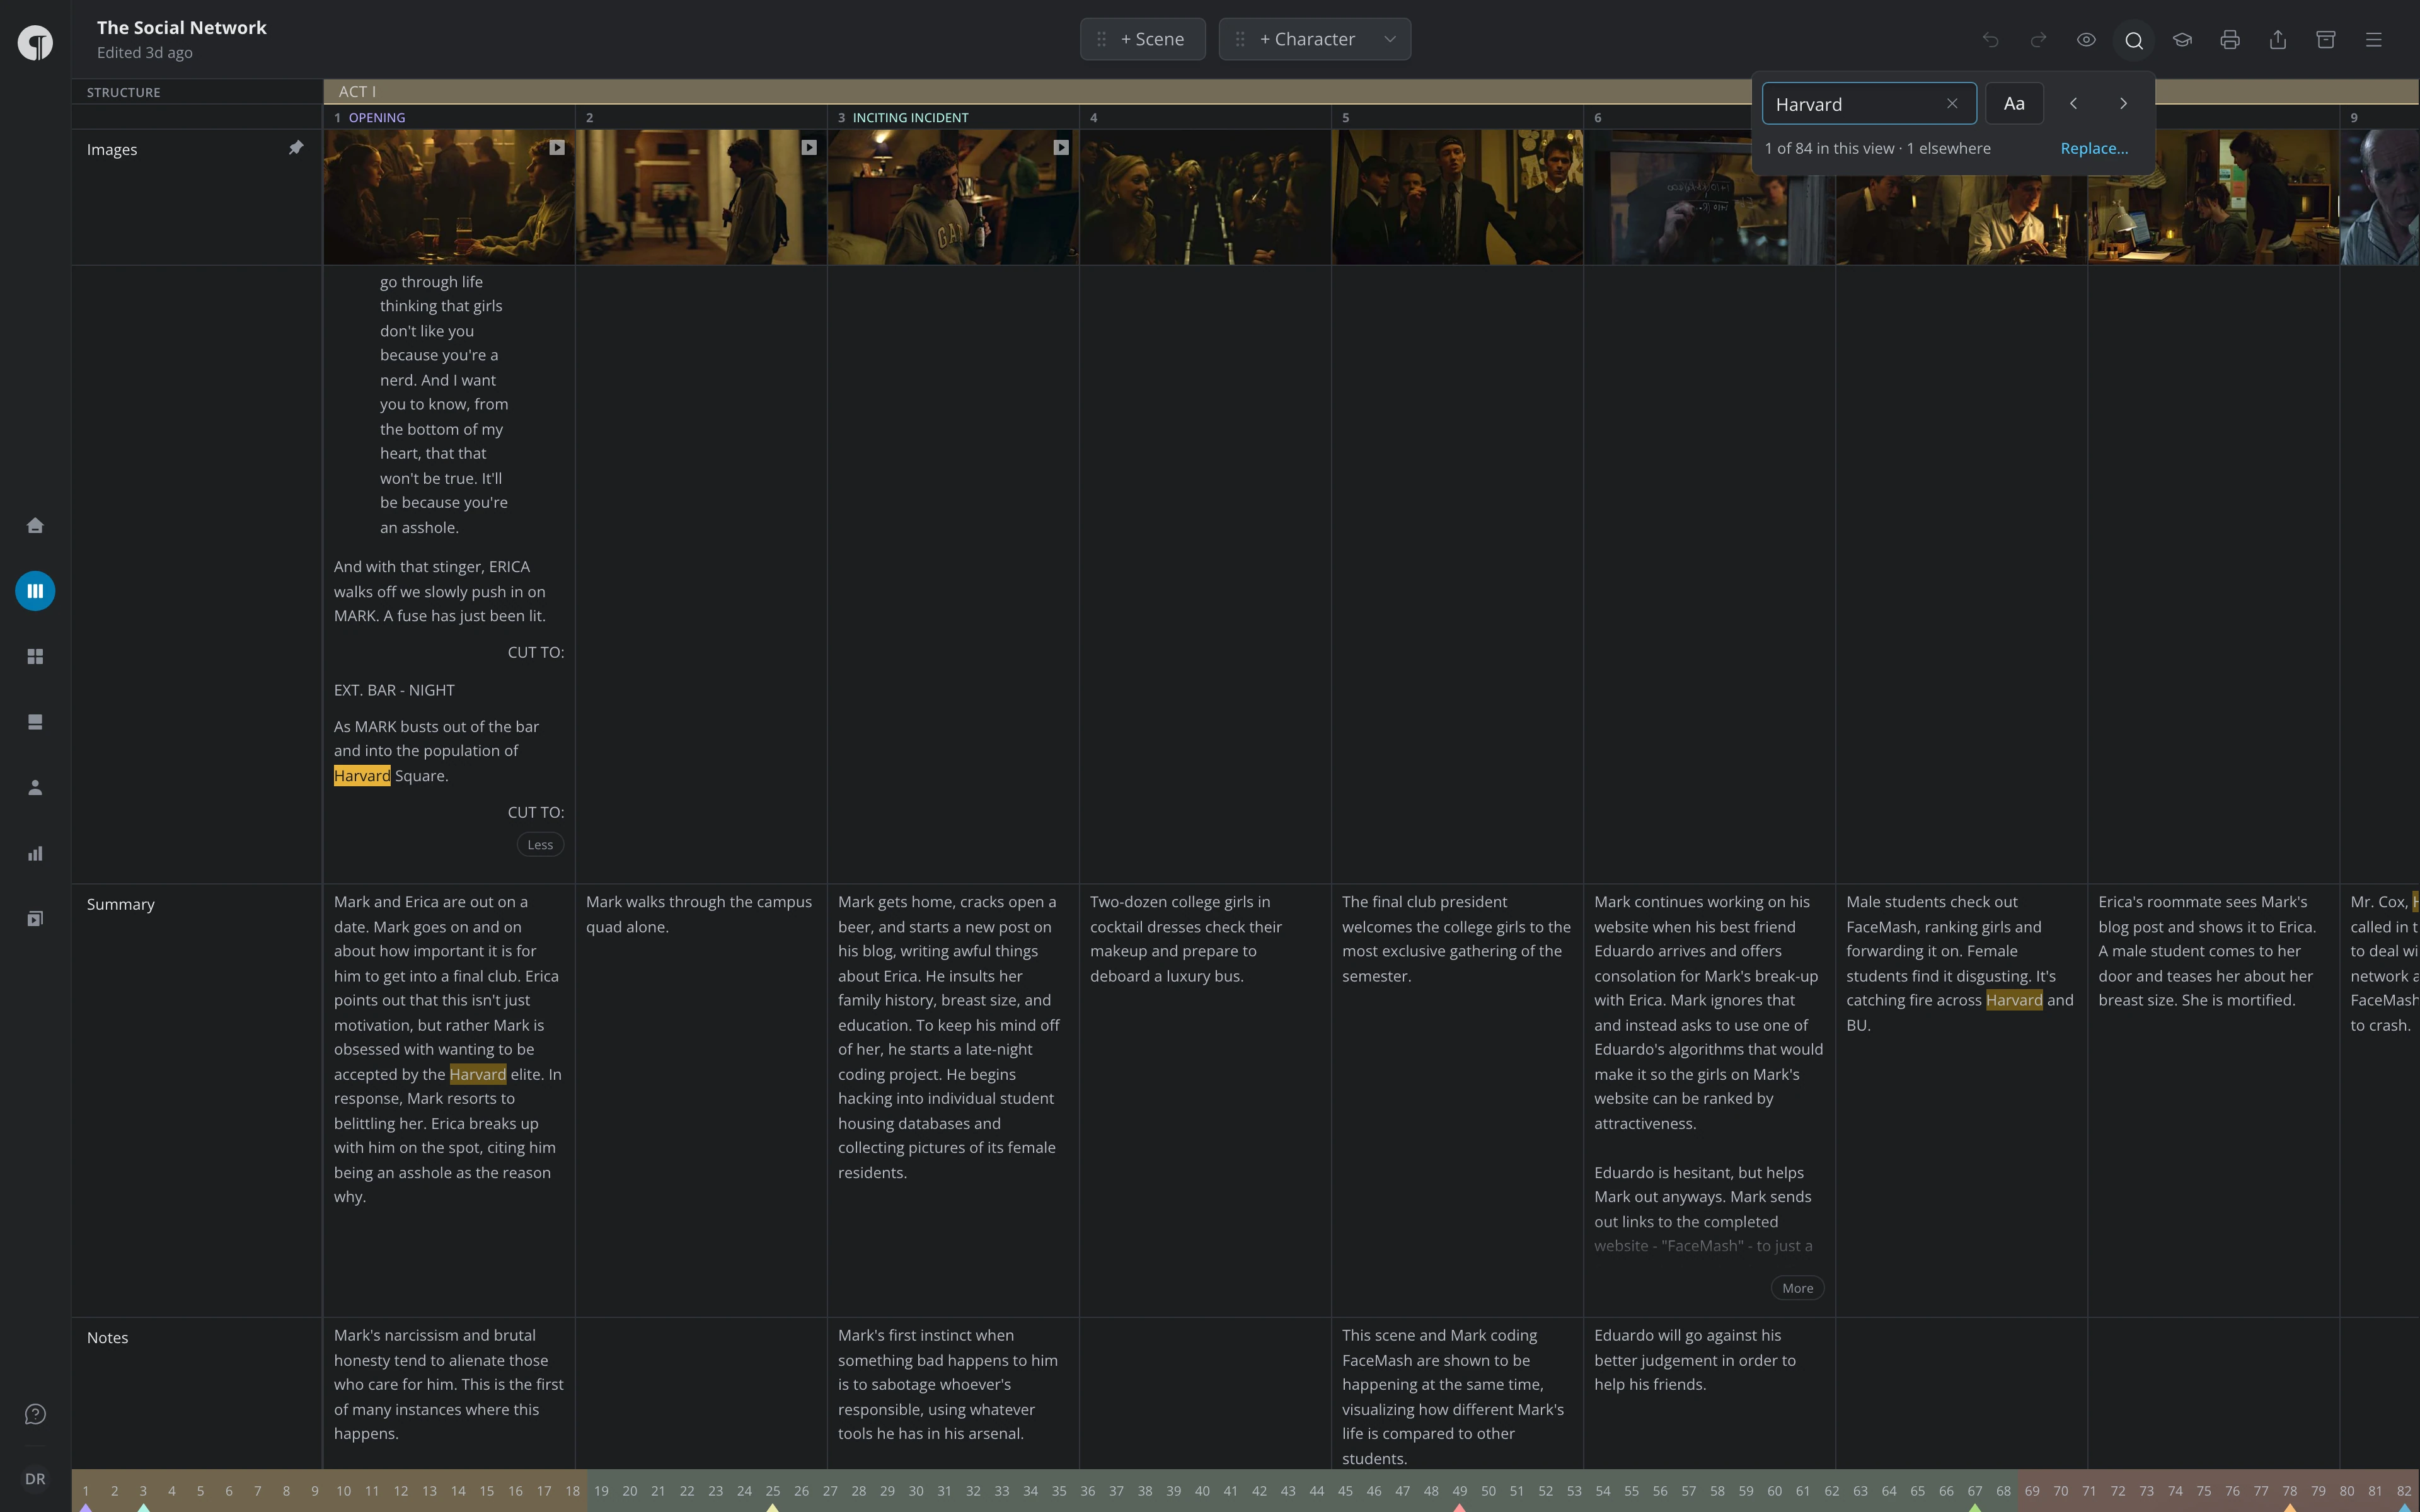Click the STRUCTURE label
2420x1512 pixels.
(x=123, y=92)
